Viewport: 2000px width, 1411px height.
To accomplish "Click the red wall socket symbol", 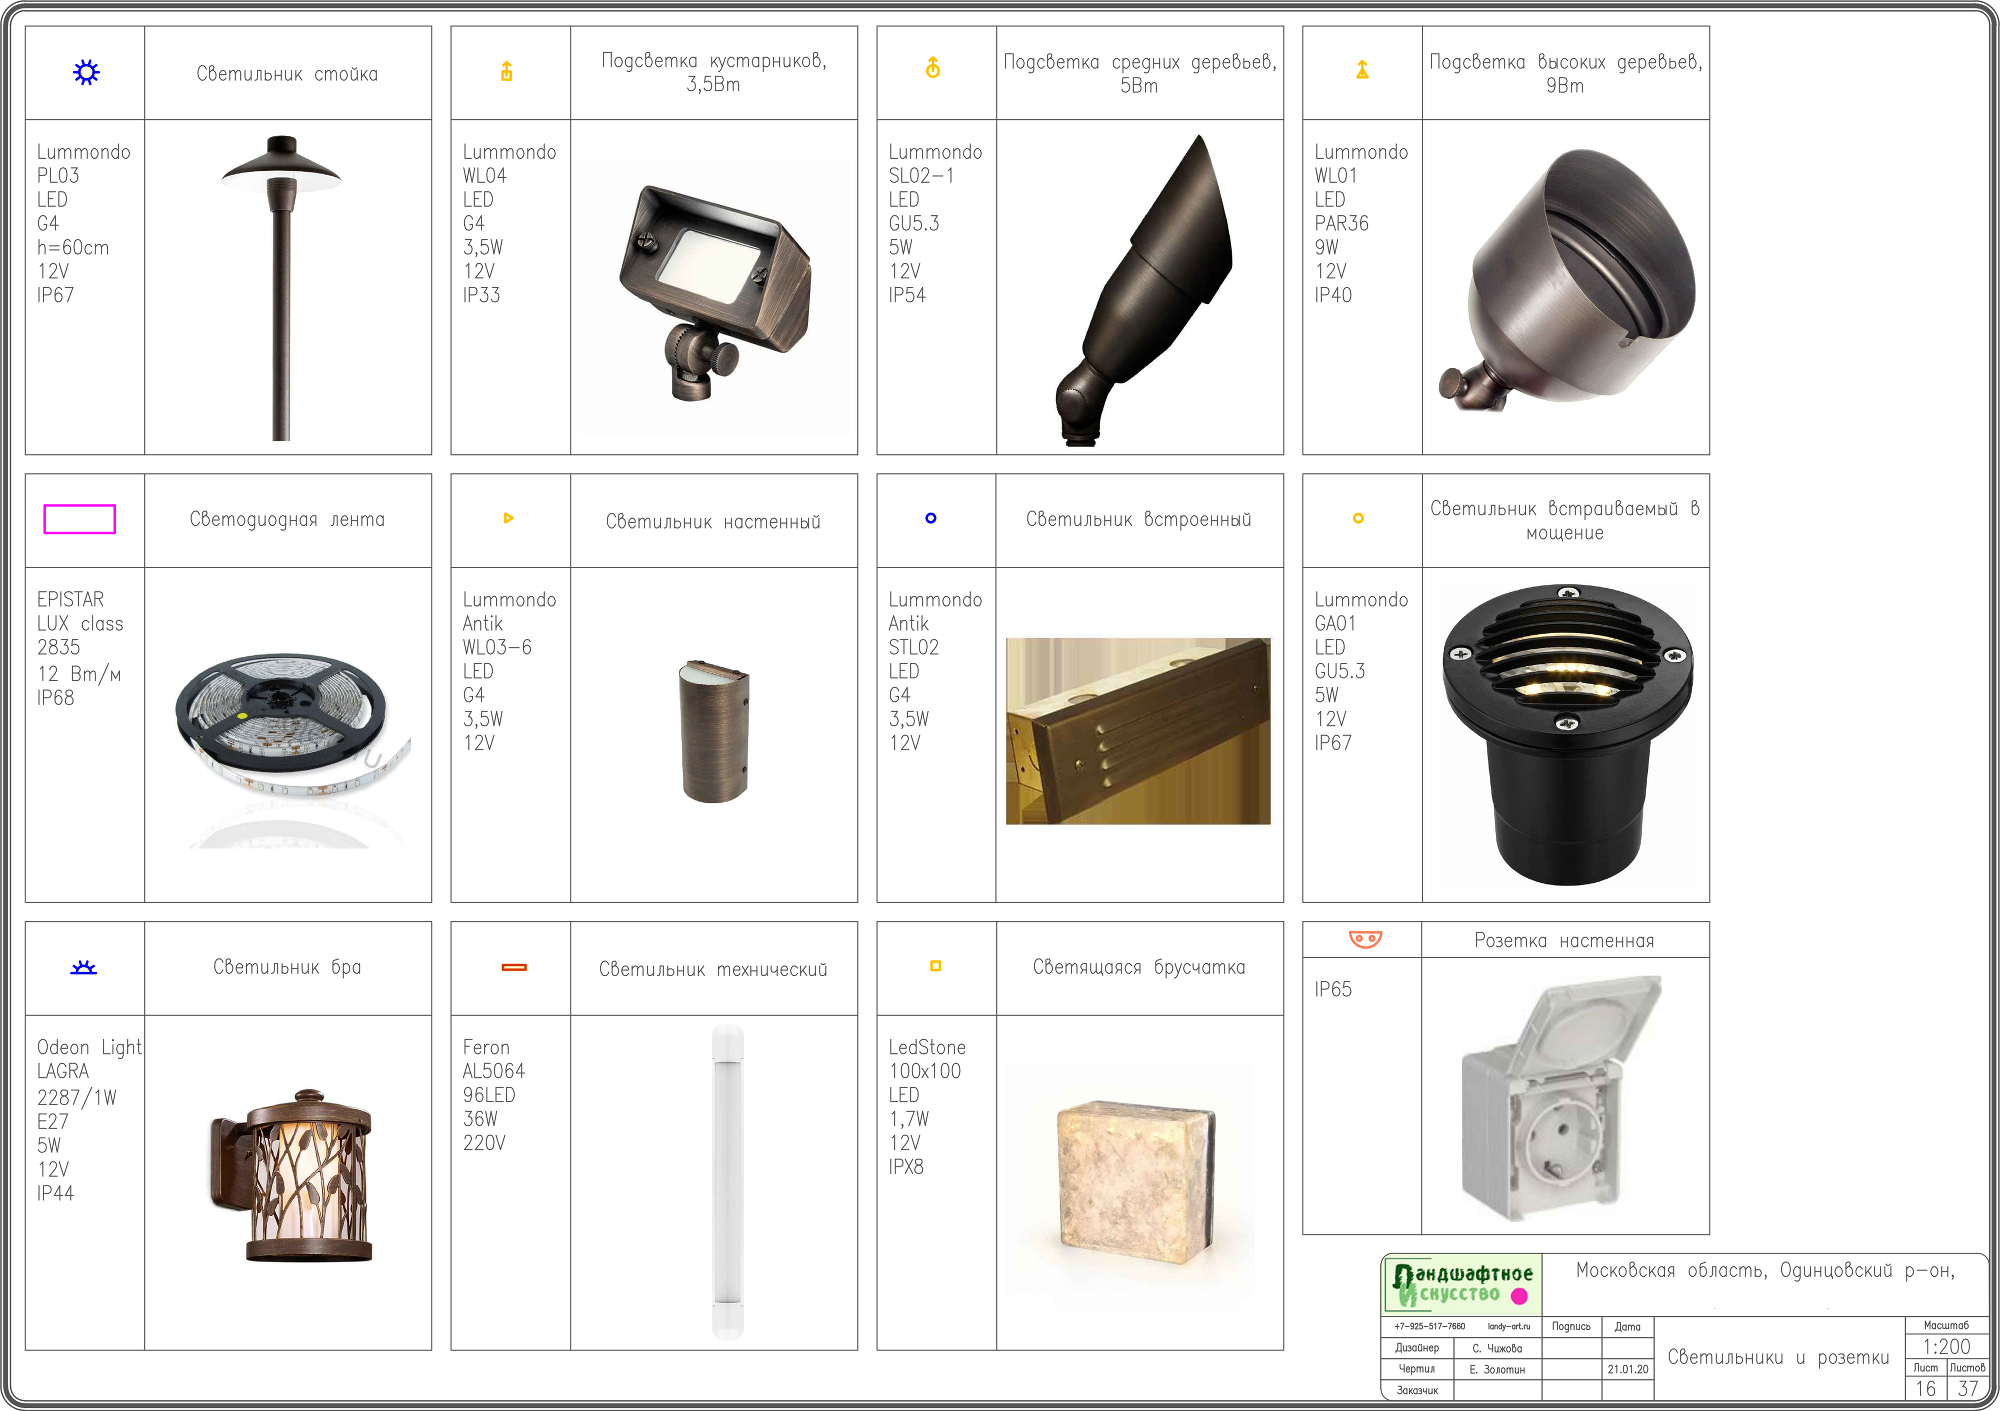I will coord(1365,939).
